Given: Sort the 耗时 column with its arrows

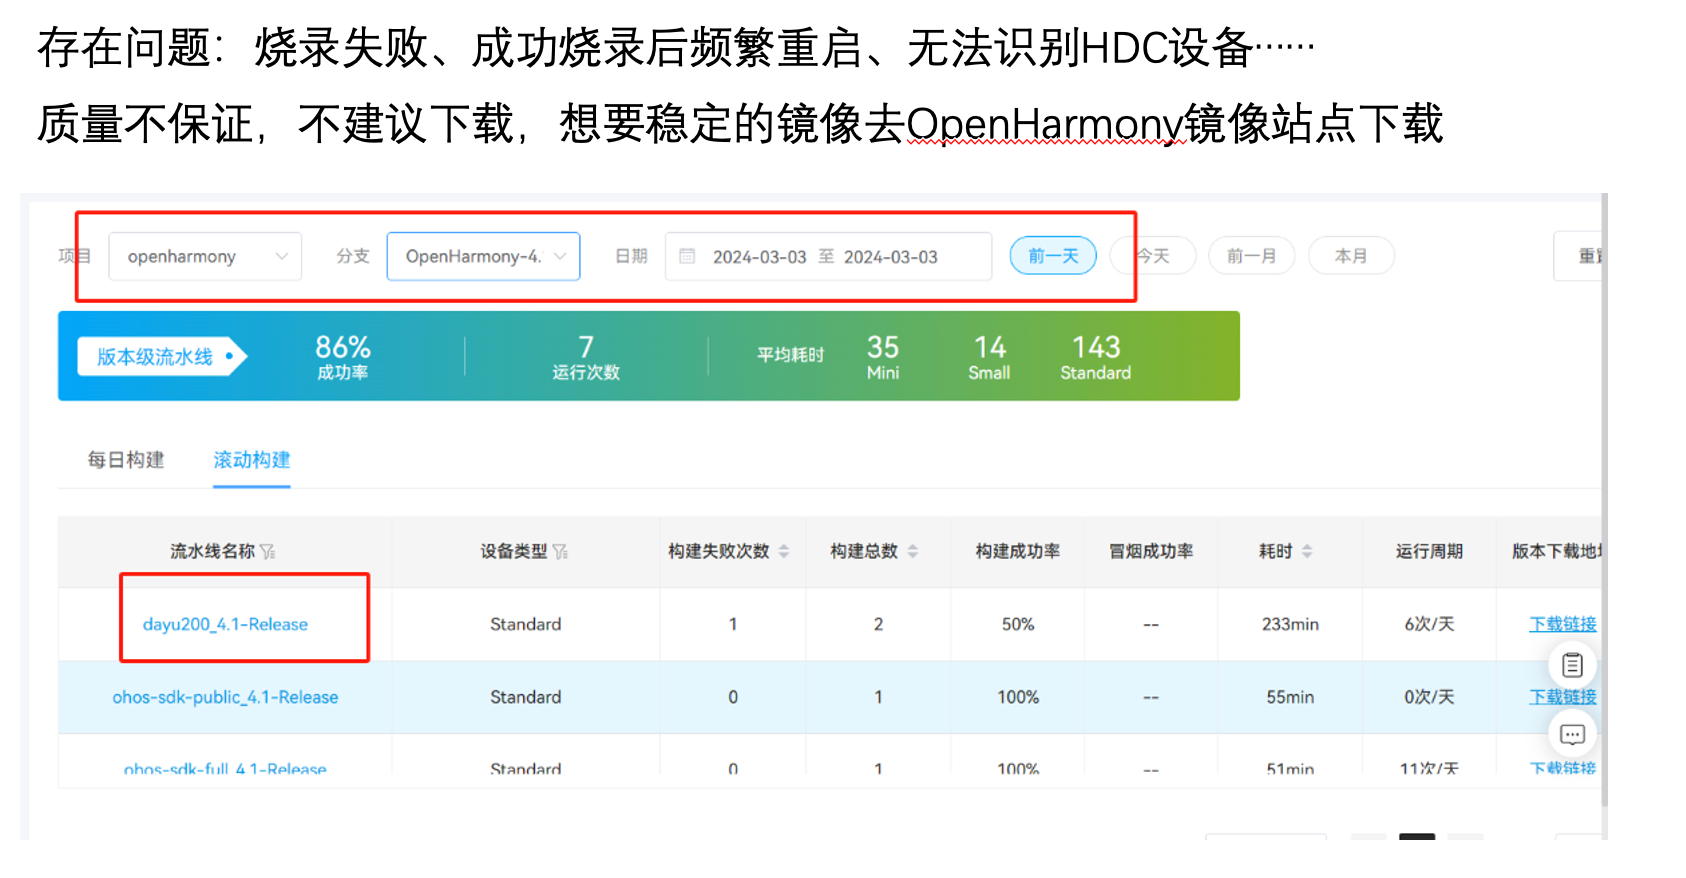Looking at the screenshot, I should 1307,552.
